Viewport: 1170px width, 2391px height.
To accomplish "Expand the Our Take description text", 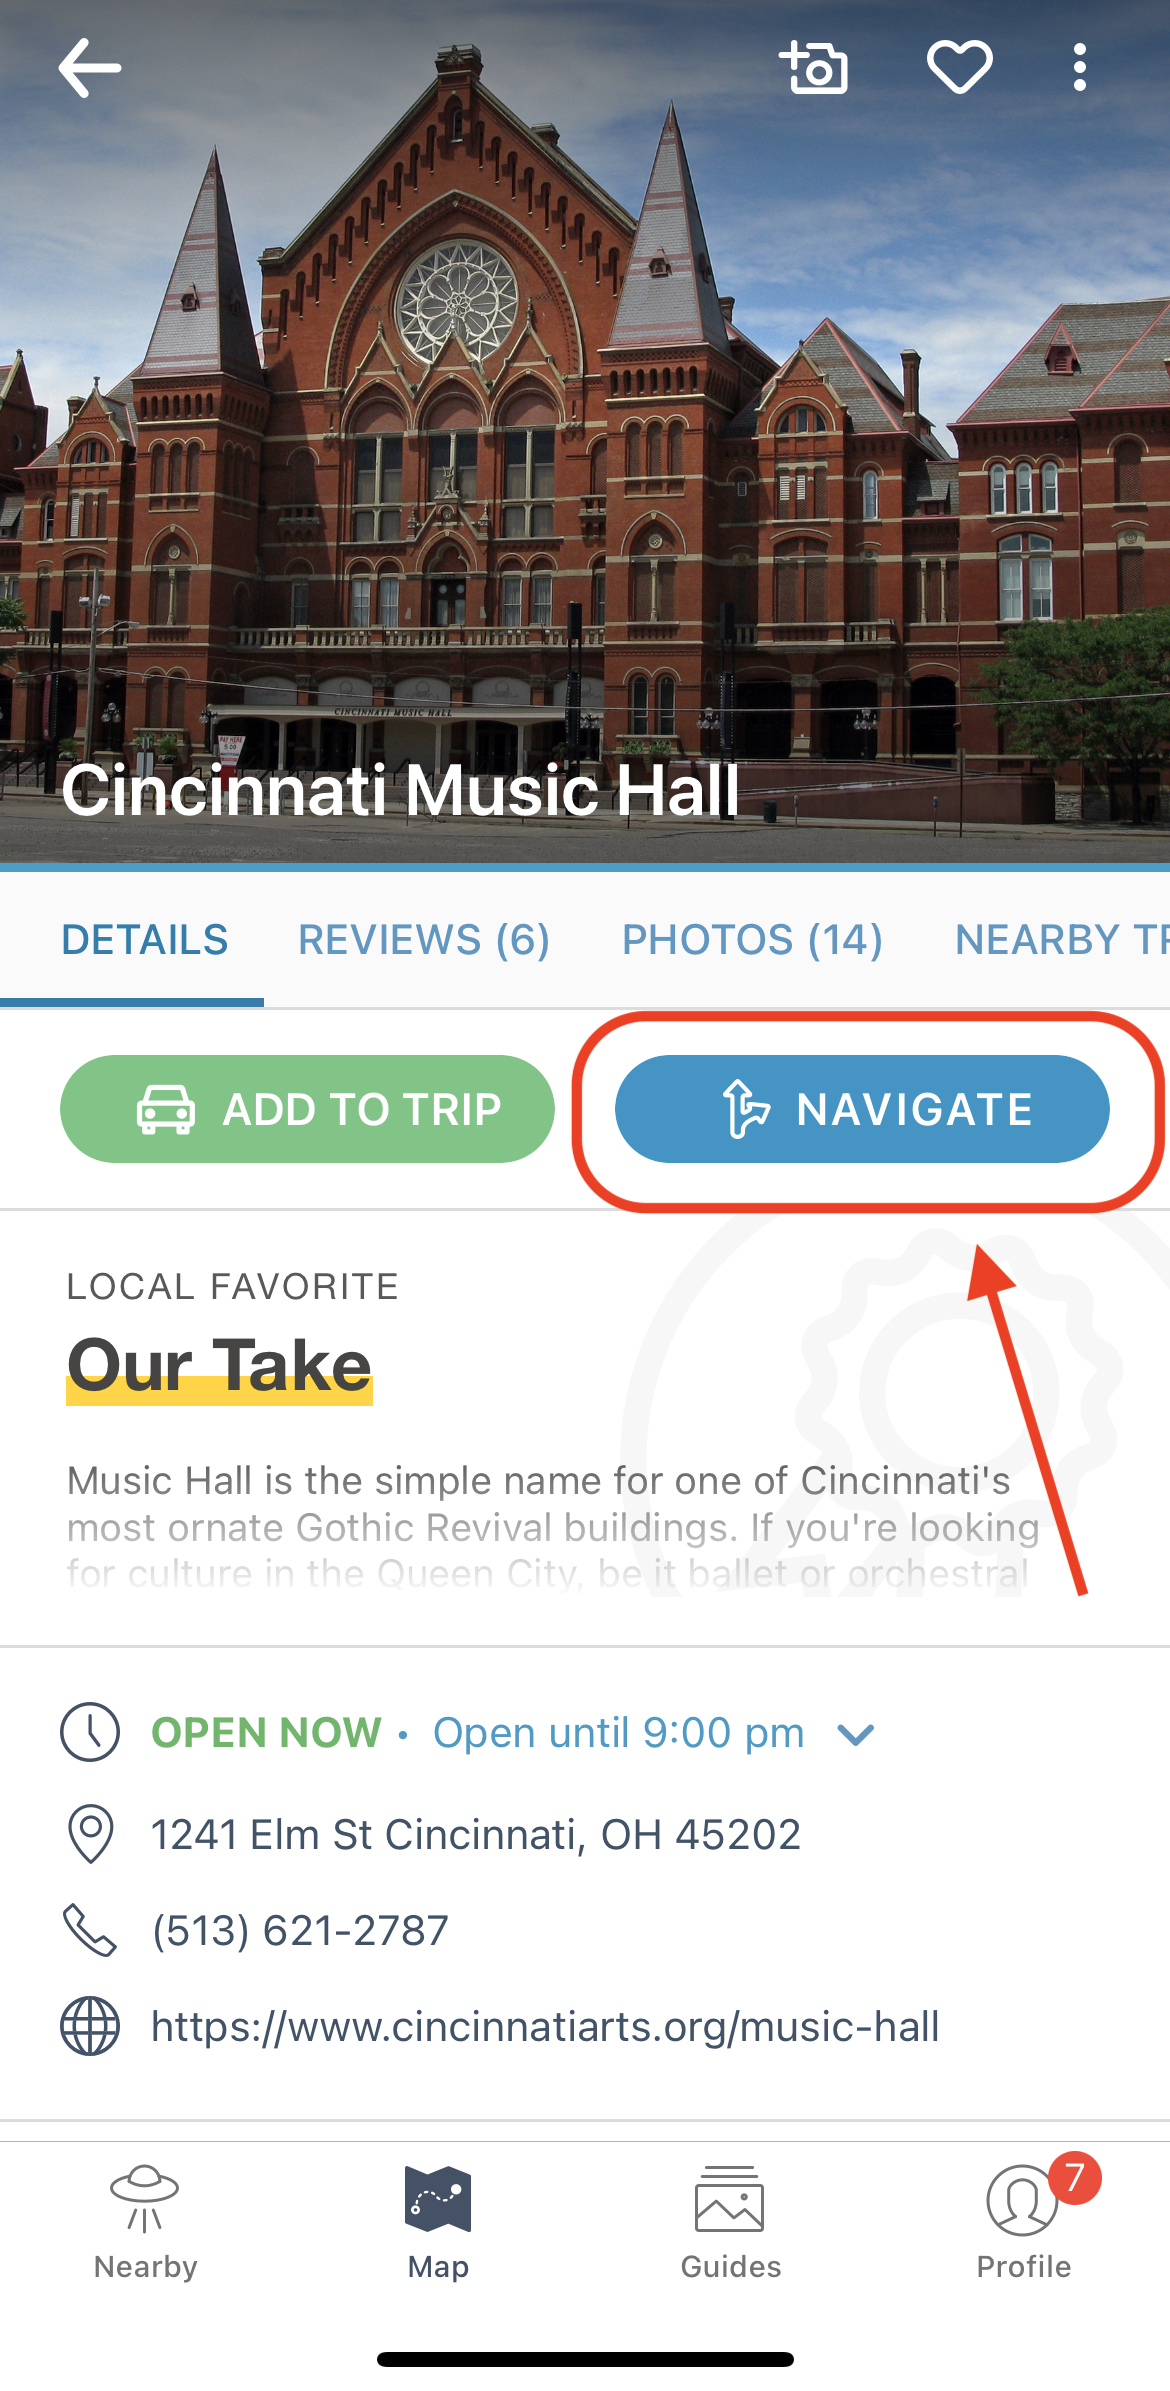I will pos(552,1526).
